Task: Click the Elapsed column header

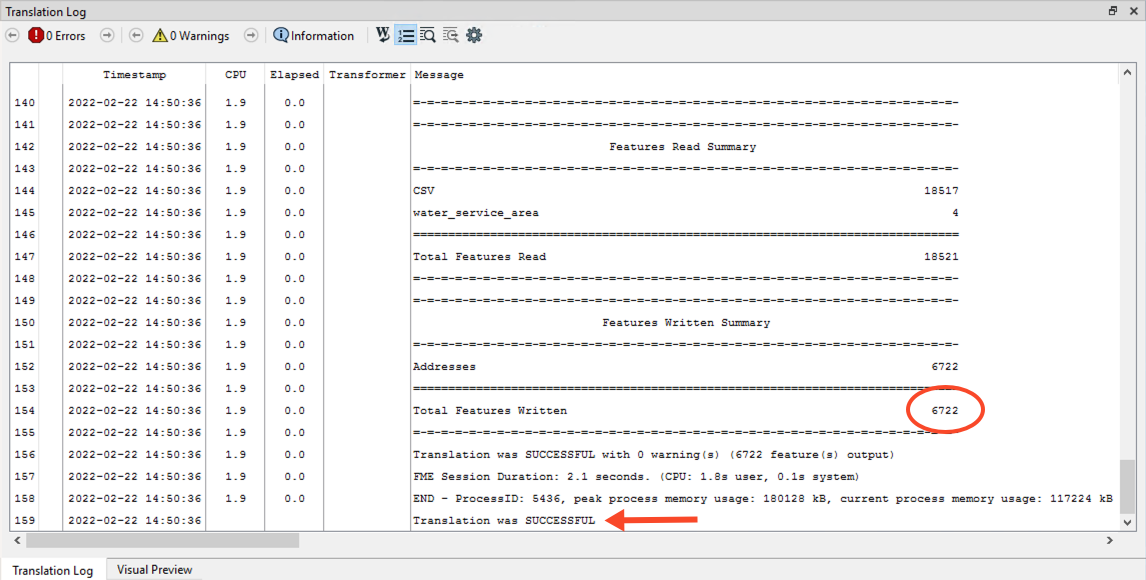Action: click(x=294, y=75)
